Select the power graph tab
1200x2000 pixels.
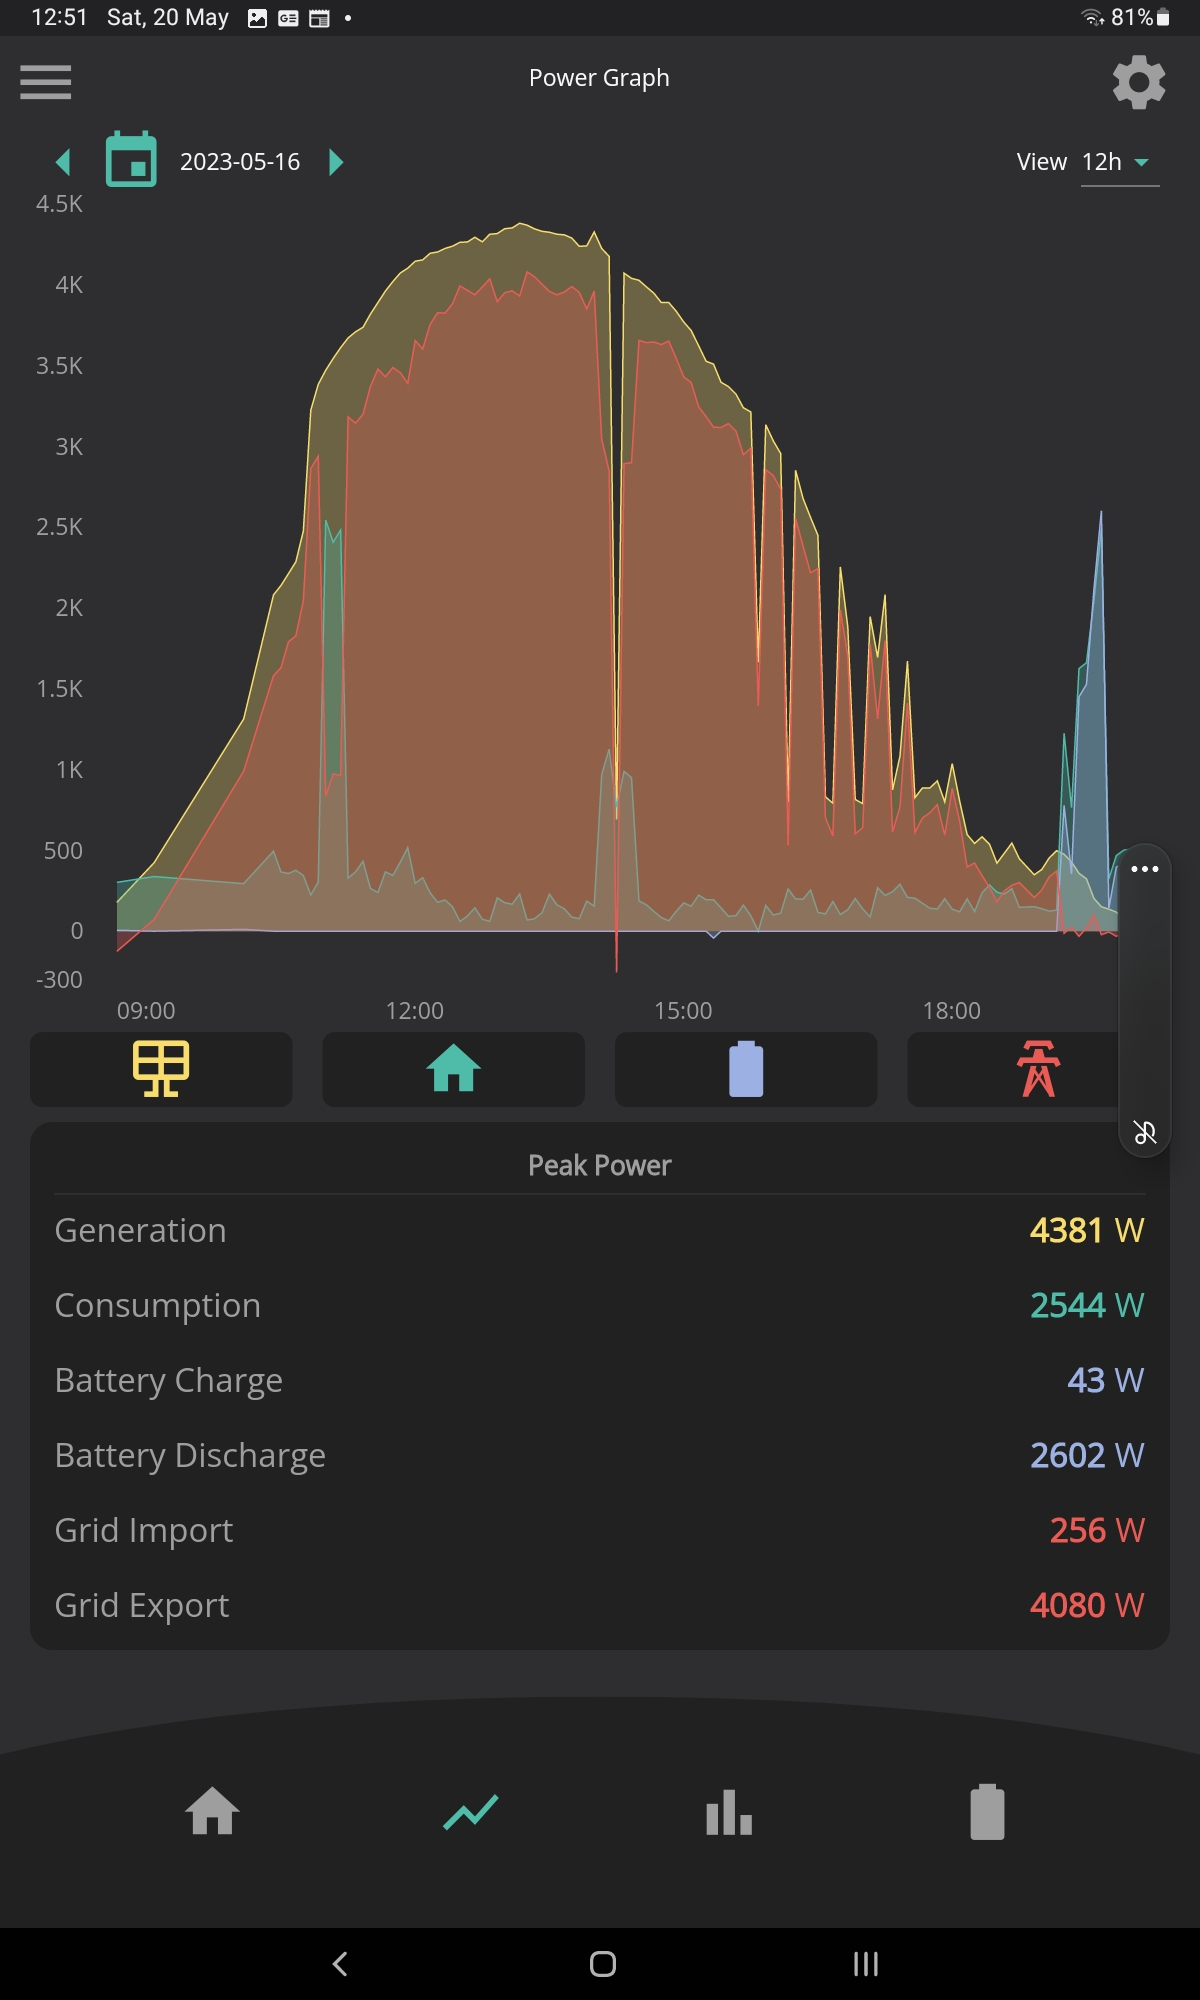click(471, 1811)
